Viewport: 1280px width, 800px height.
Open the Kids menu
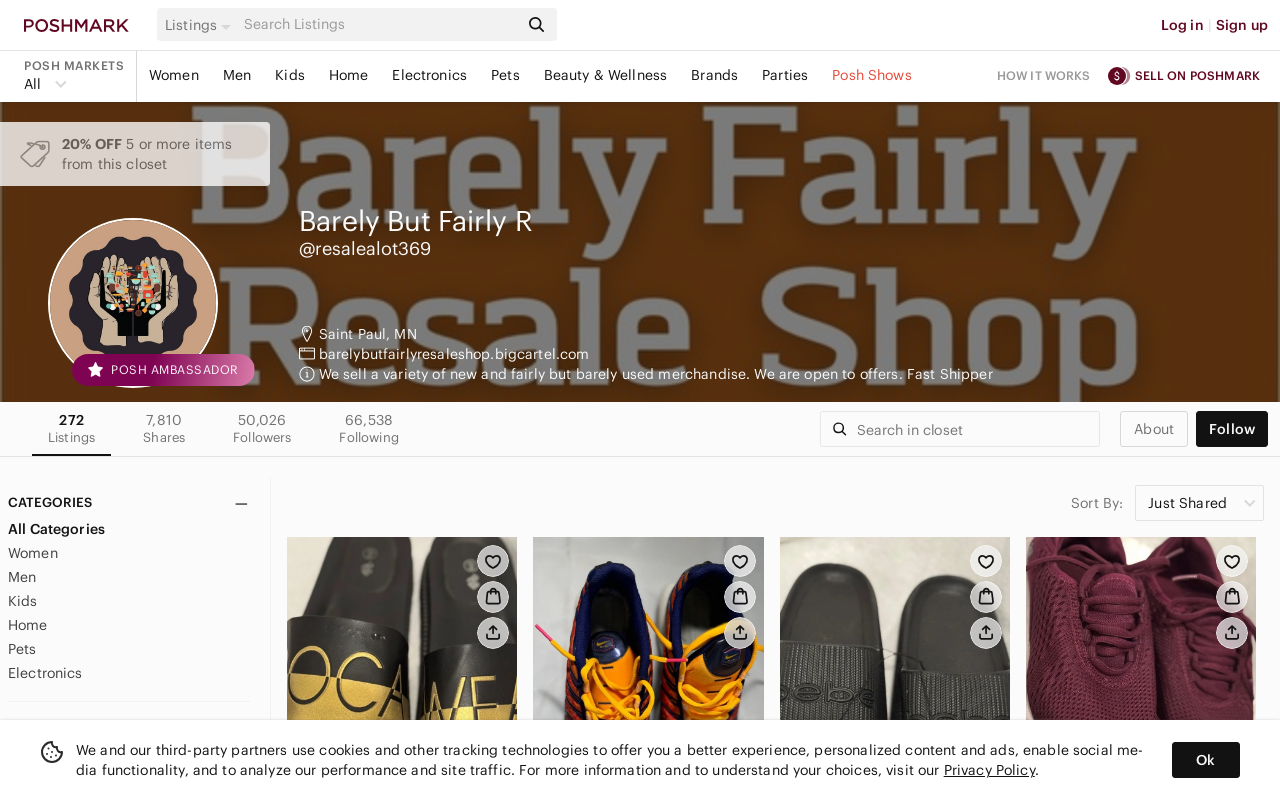click(x=290, y=75)
